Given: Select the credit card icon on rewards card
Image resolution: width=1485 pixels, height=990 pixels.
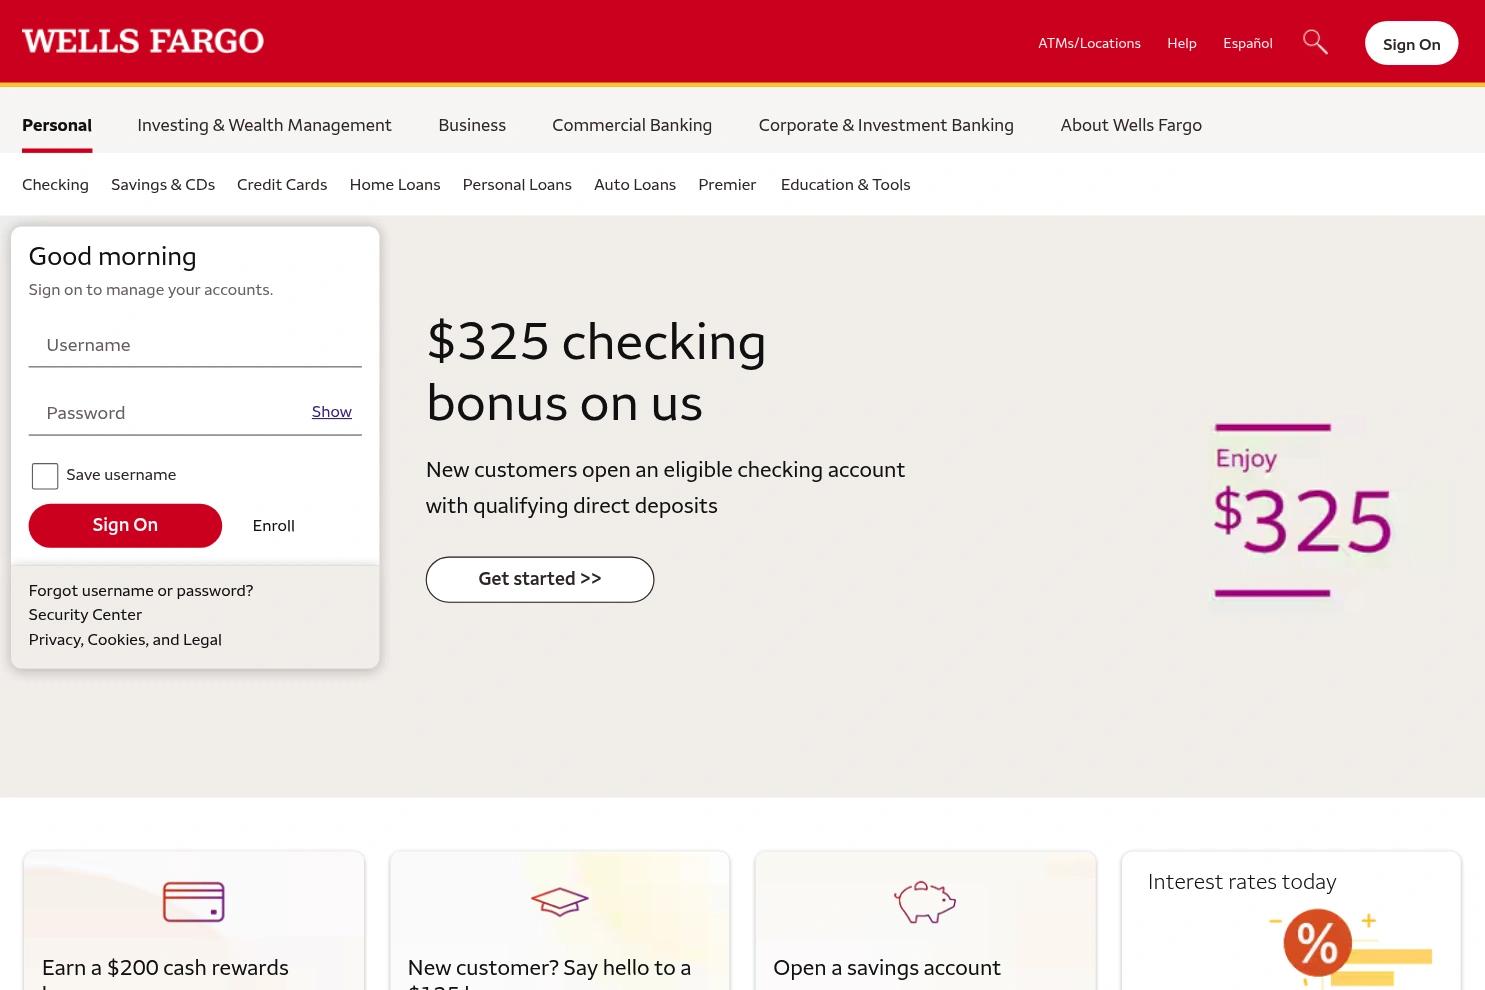Looking at the screenshot, I should pos(194,902).
